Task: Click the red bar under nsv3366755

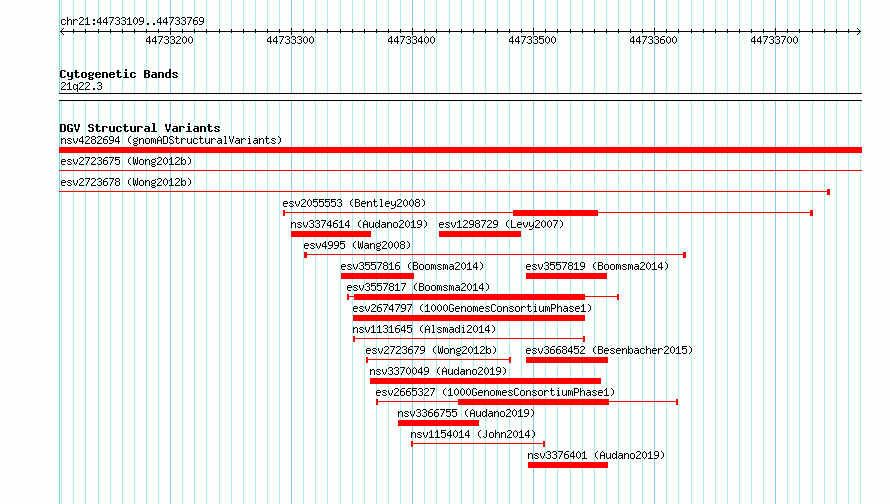Action: click(438, 423)
